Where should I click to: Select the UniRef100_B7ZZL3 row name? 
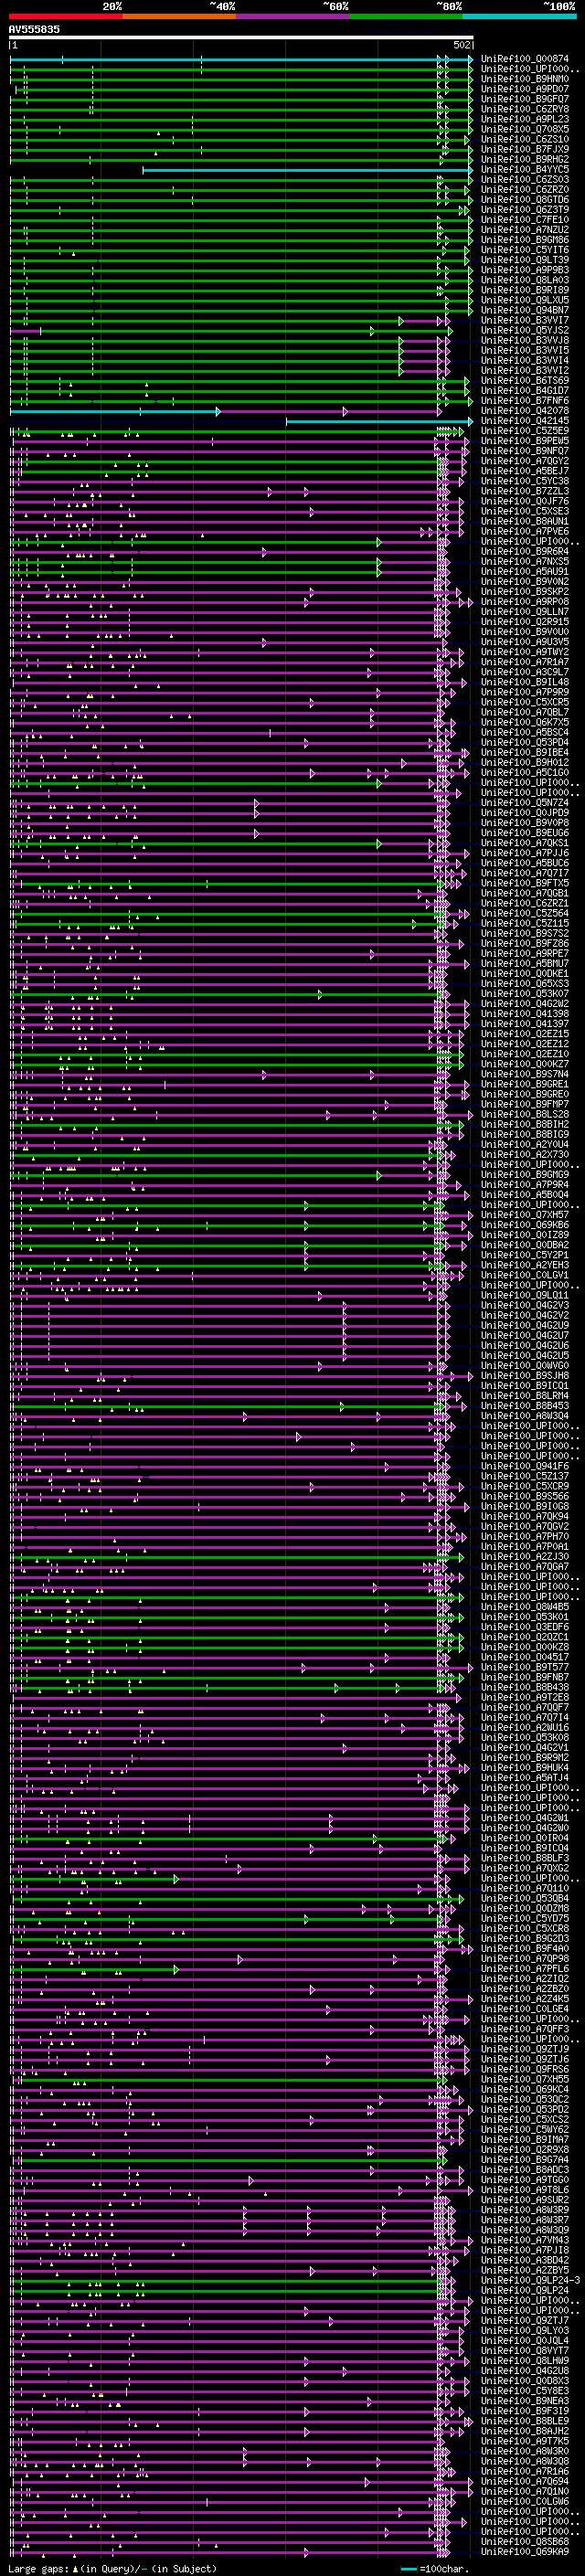525,491
